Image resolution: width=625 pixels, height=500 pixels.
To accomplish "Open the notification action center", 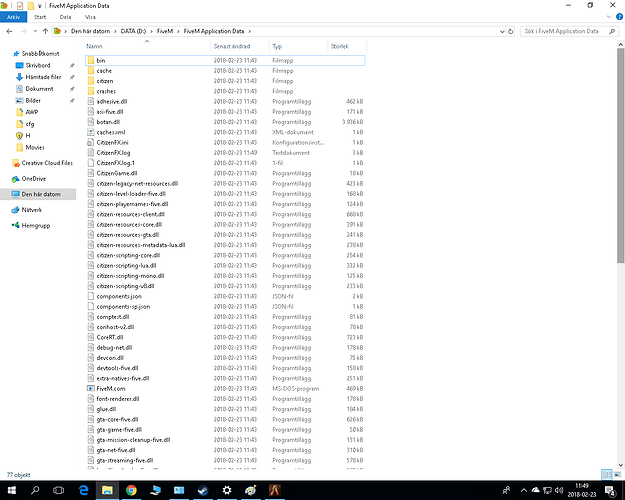I will (610, 490).
